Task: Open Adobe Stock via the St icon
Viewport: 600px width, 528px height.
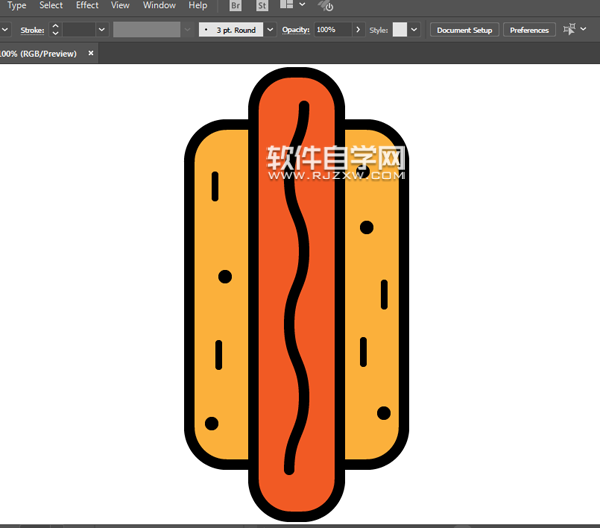Action: [x=262, y=6]
